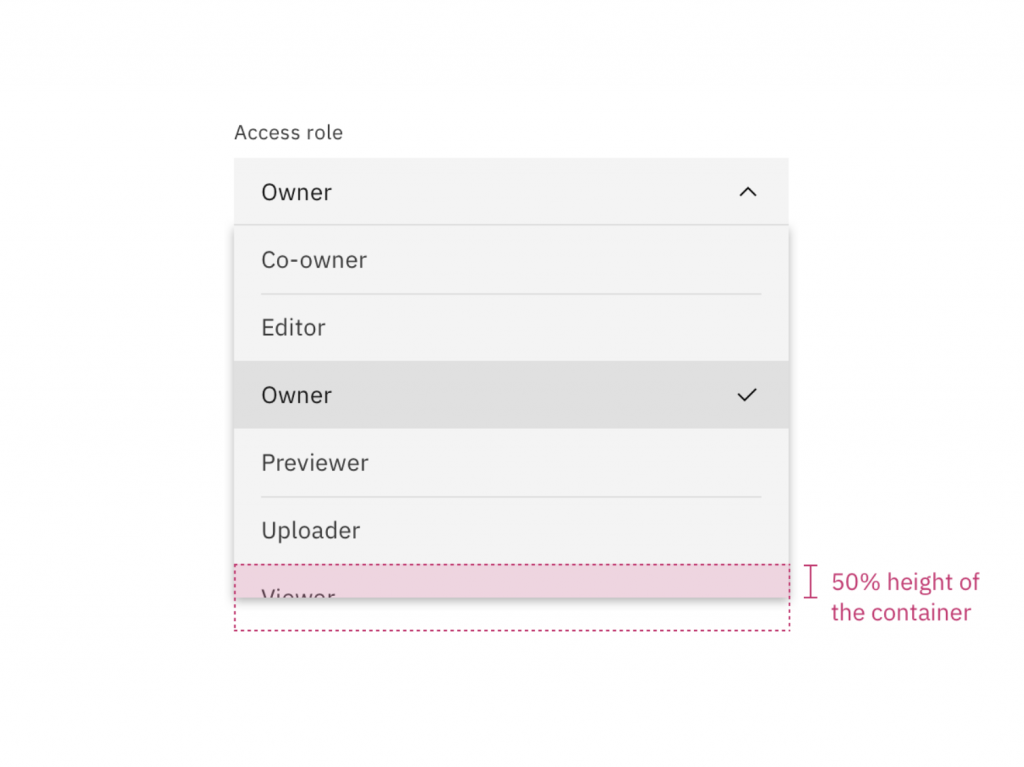Pick the Previewer role option
Viewport: 1024px width, 767px height.
[x=315, y=463]
